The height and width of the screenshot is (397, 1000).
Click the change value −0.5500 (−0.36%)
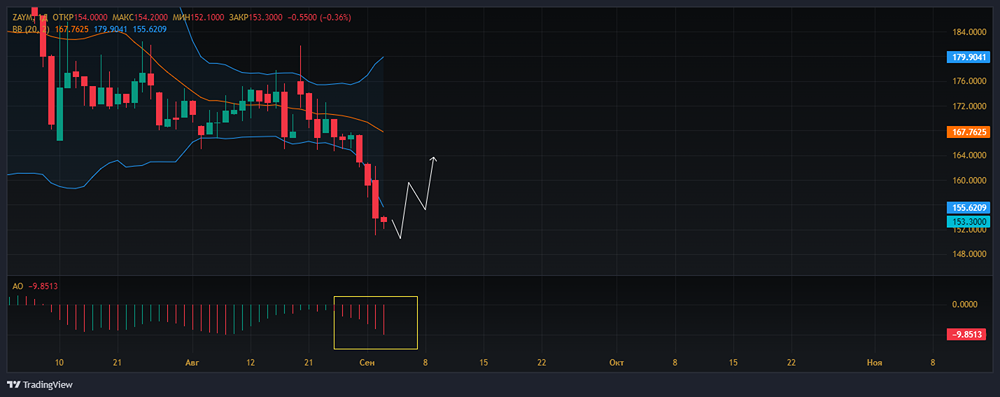(x=321, y=17)
